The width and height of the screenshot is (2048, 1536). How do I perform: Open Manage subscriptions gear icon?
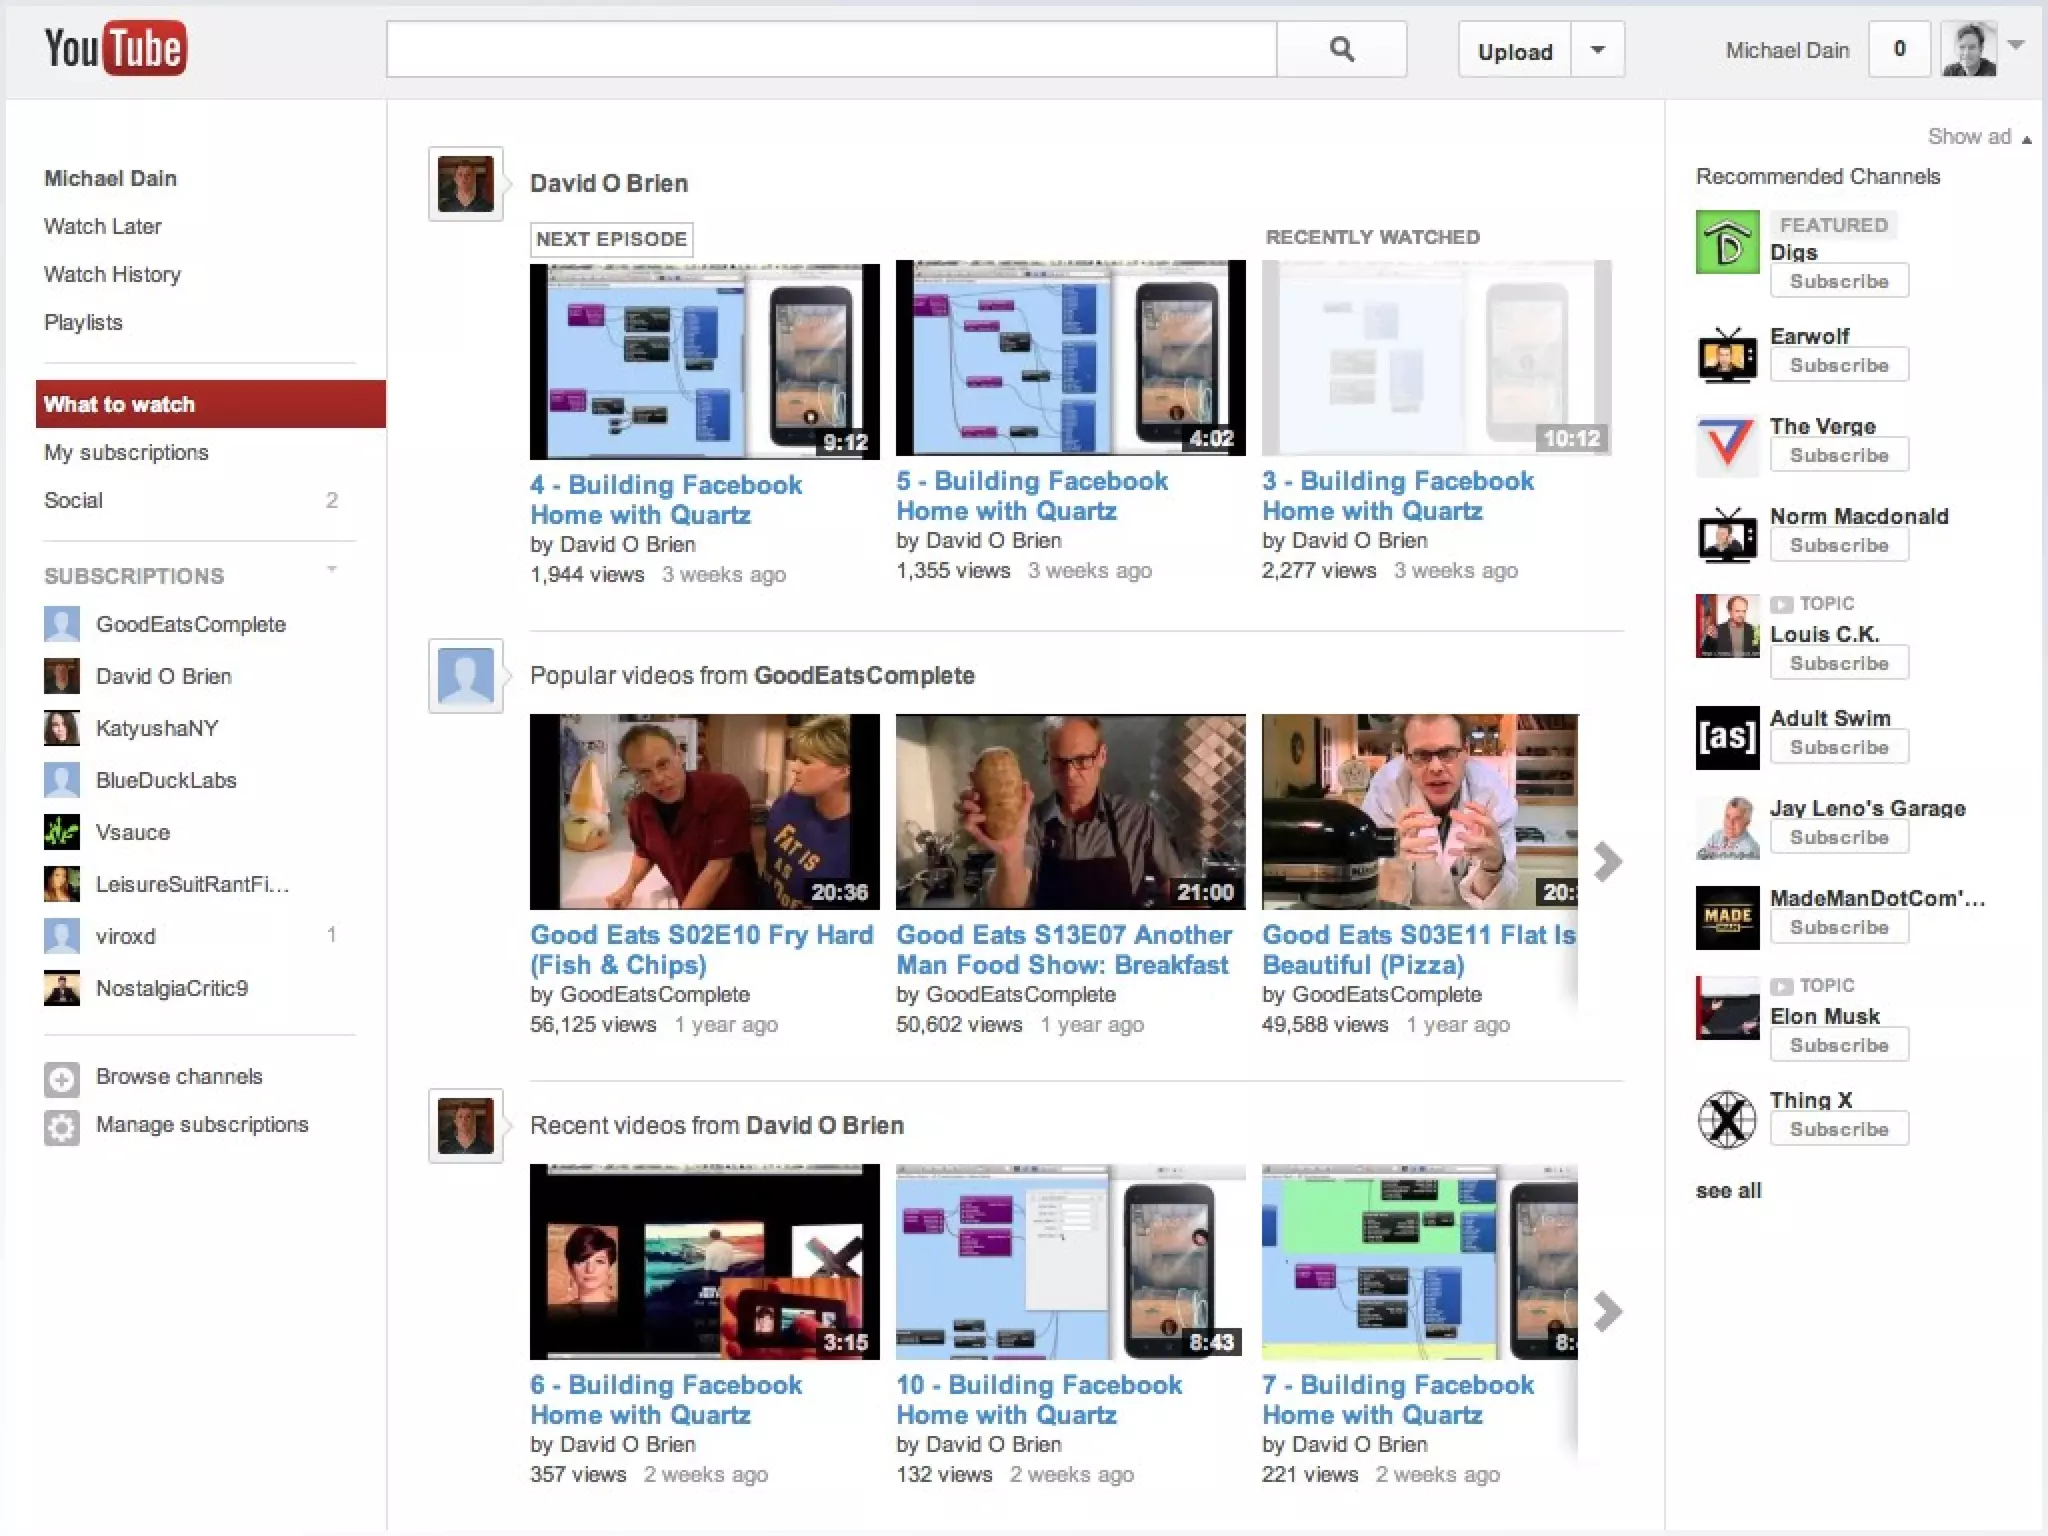(x=61, y=1126)
